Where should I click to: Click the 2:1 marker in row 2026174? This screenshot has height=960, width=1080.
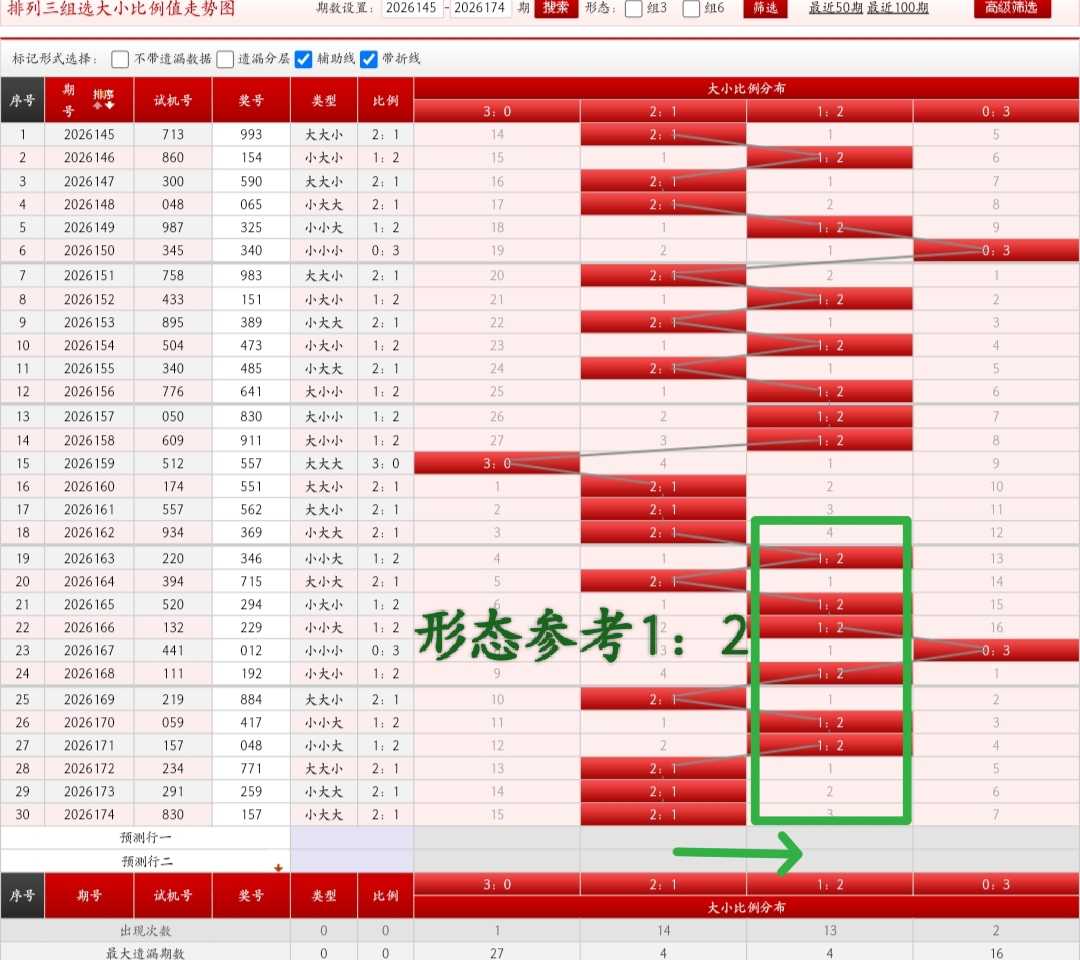click(663, 815)
